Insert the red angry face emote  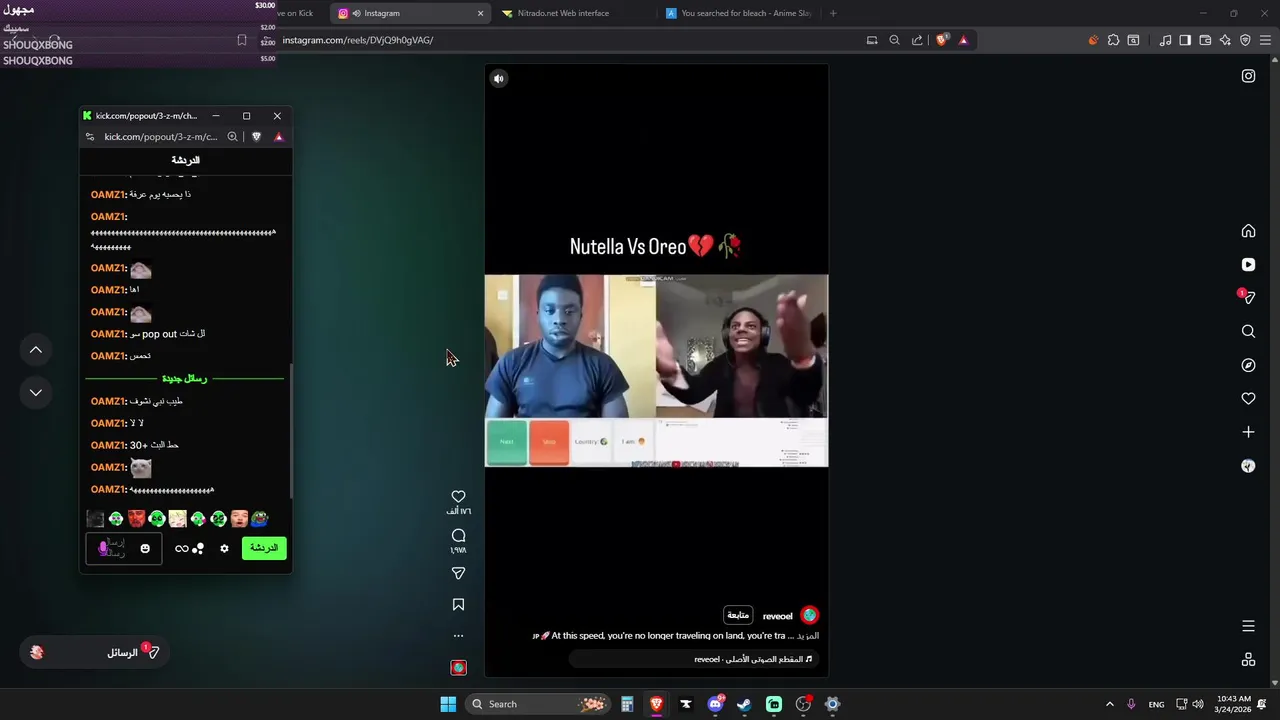click(136, 518)
